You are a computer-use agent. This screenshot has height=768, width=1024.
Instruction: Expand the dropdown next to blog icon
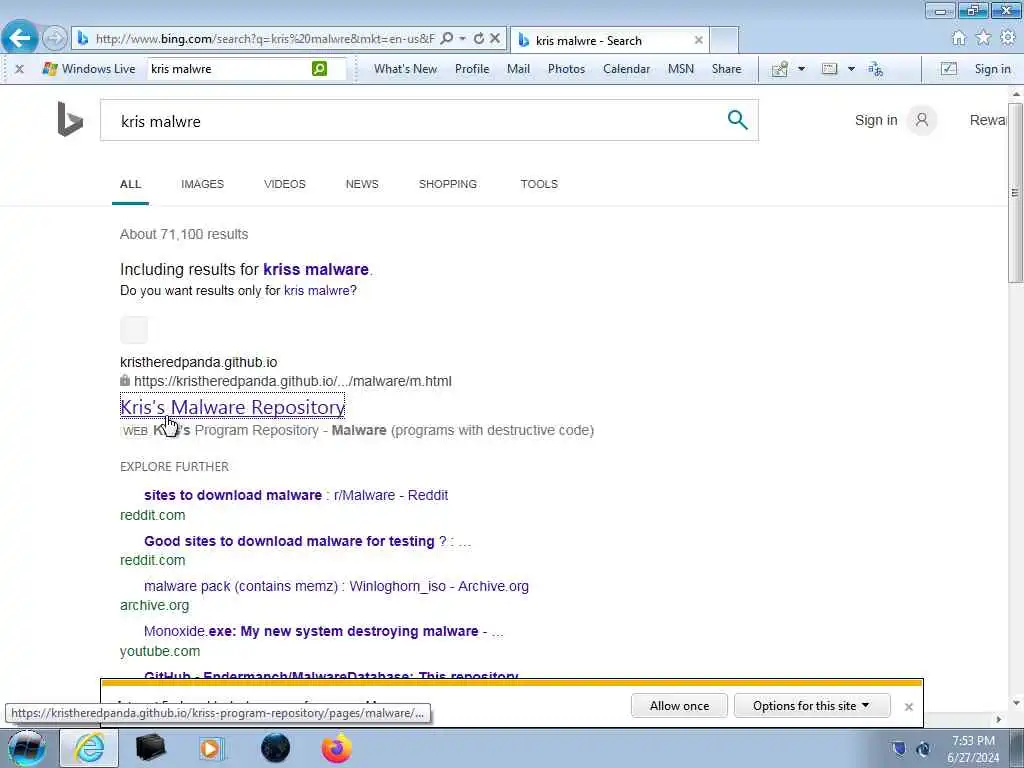[801, 69]
